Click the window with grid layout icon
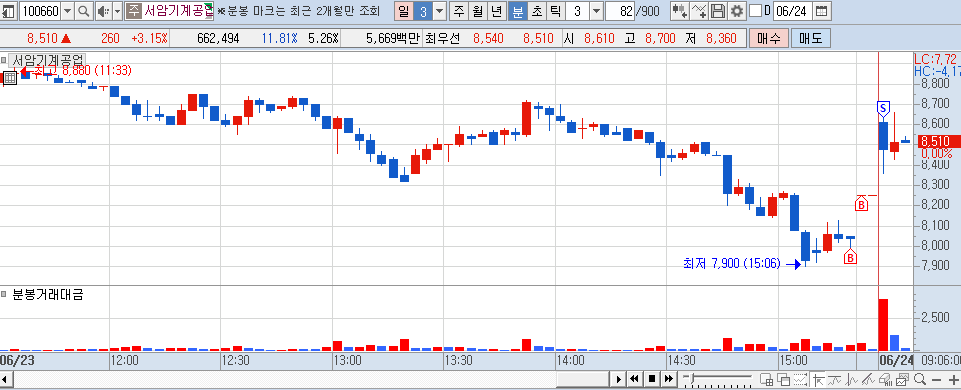The height and width of the screenshot is (390, 961). click(x=766, y=379)
